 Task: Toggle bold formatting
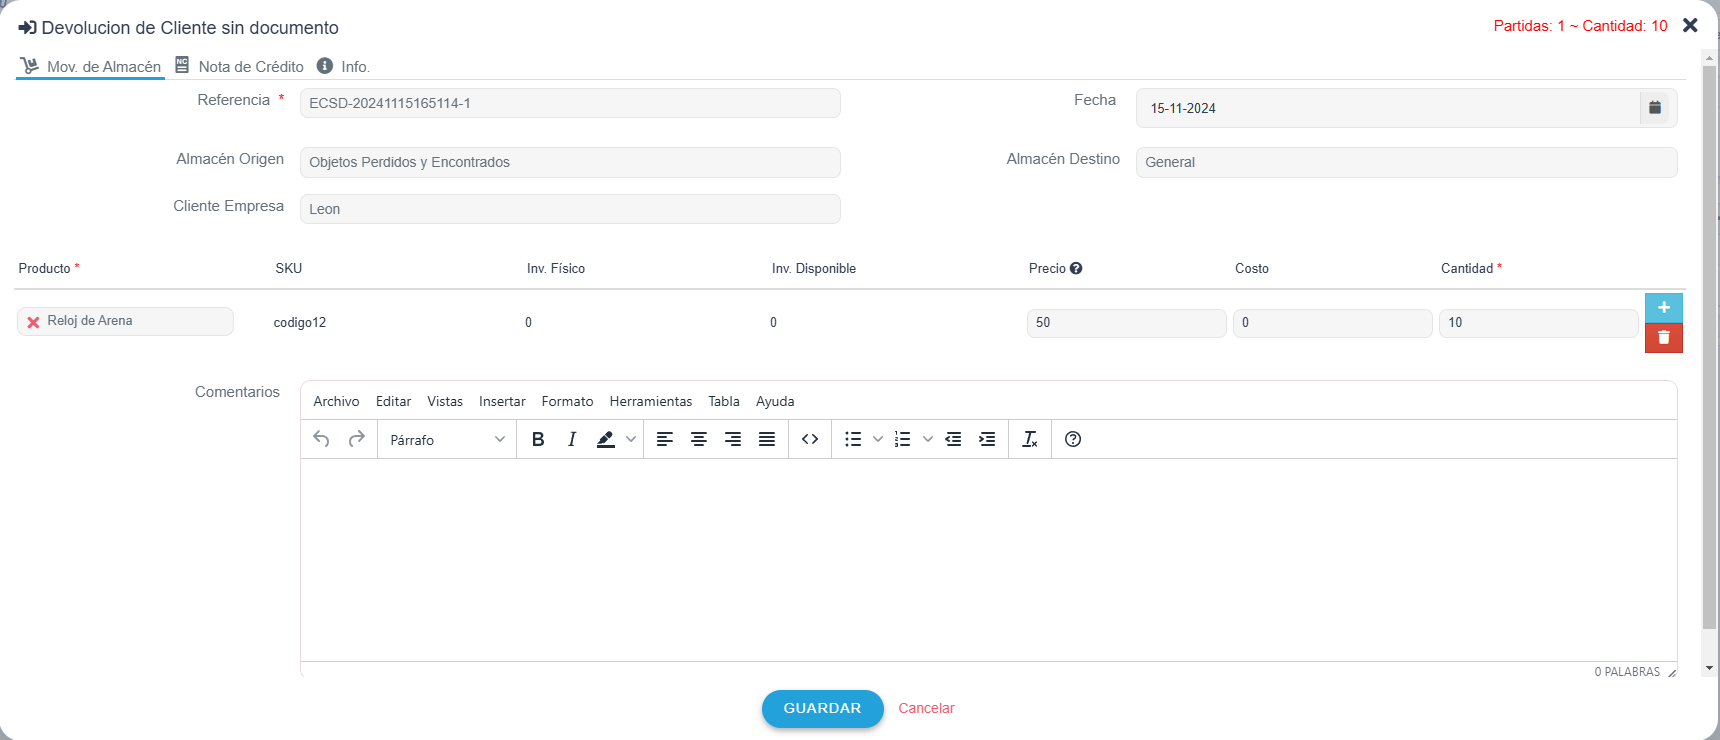[538, 439]
